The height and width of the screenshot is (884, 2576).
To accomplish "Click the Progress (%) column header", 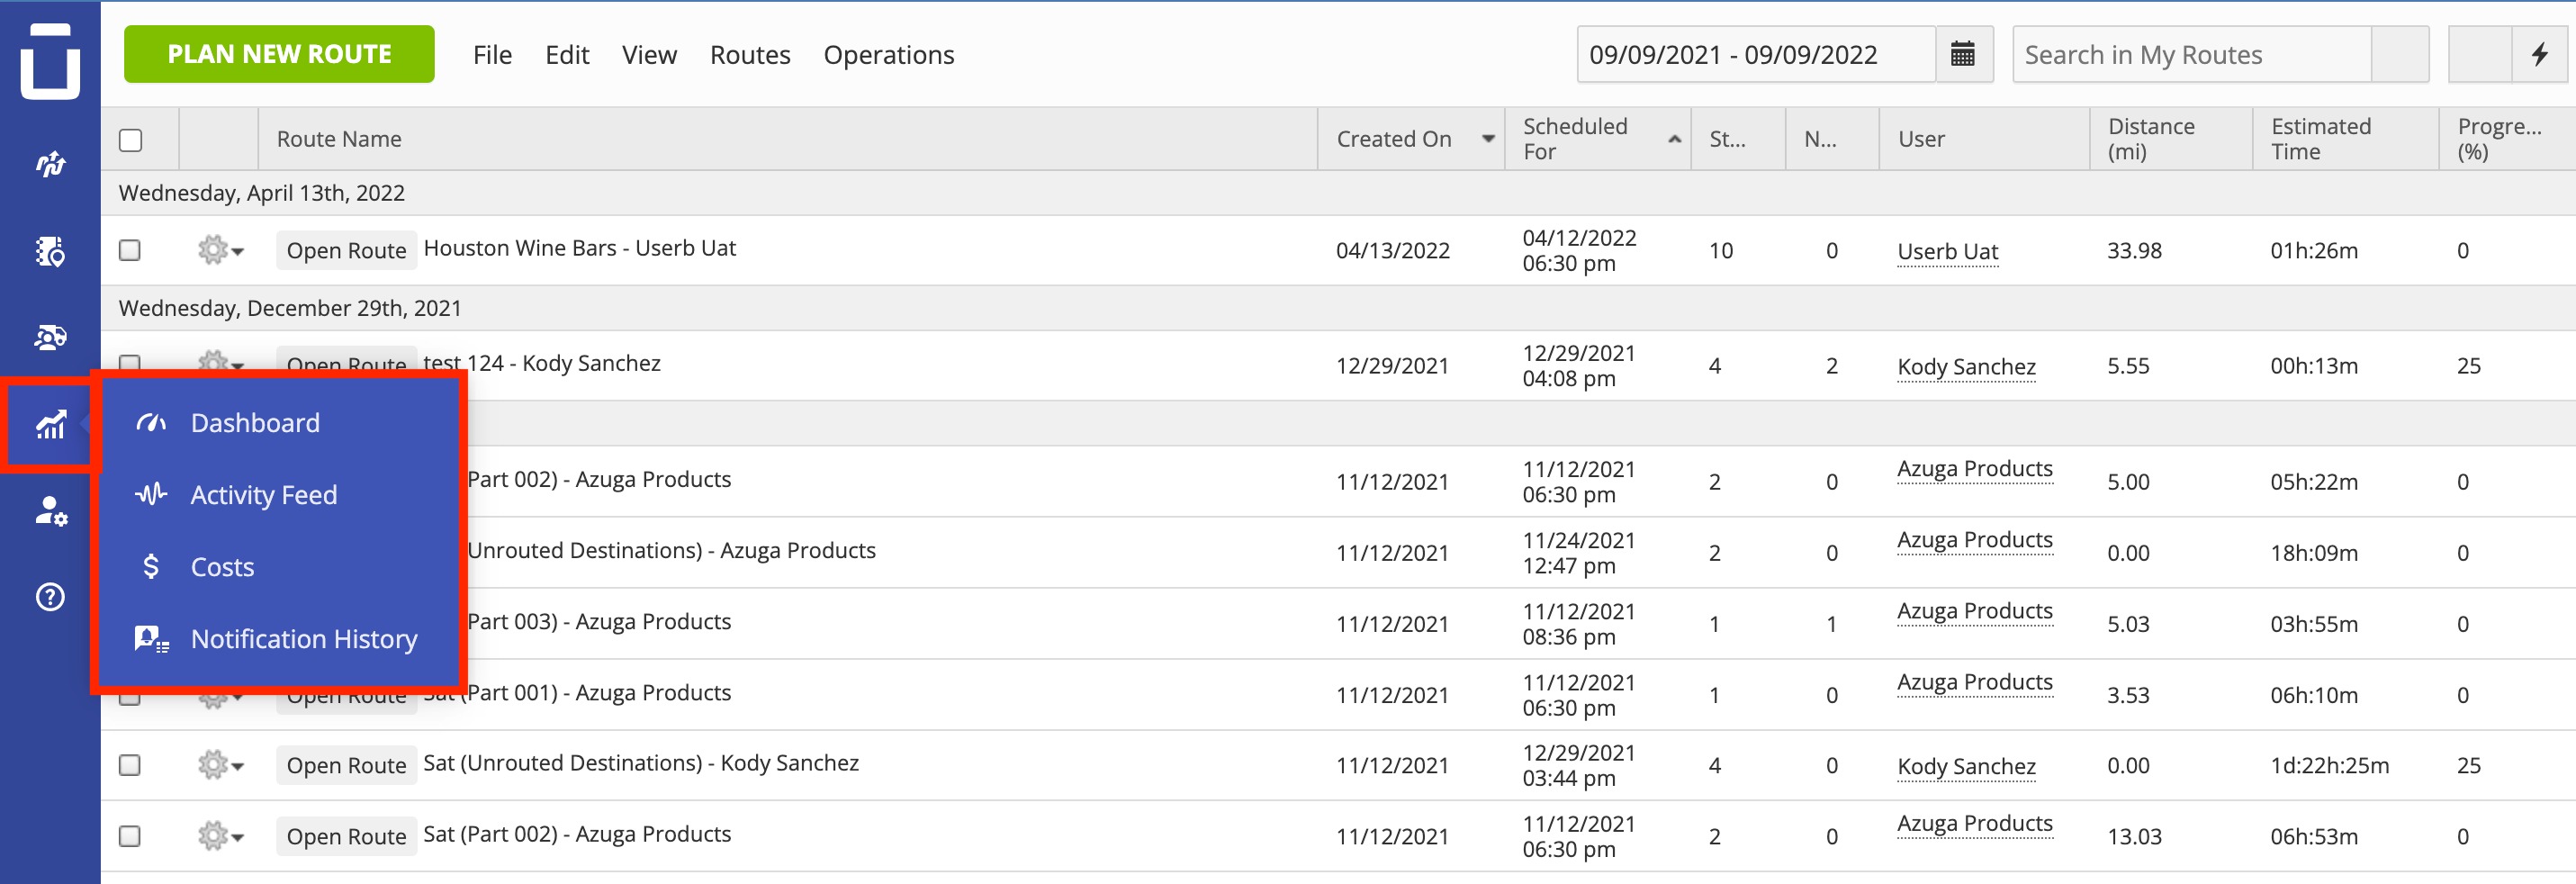I will click(2507, 139).
